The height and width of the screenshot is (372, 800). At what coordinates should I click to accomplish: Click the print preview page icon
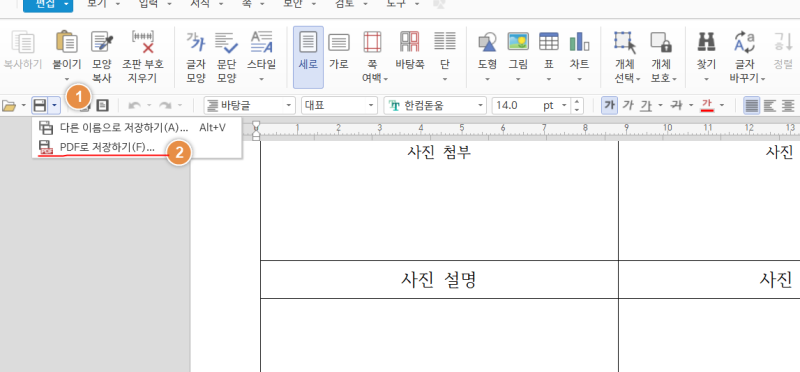coord(103,106)
